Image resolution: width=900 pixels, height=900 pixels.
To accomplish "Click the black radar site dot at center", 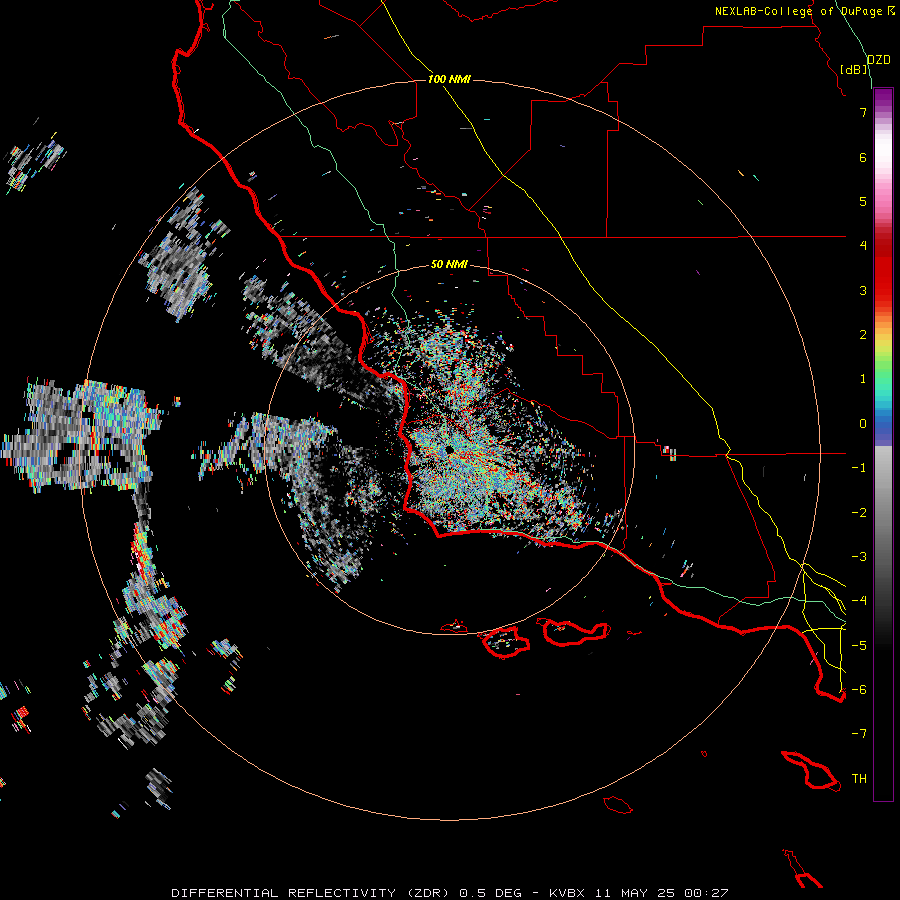I will coord(449,449).
